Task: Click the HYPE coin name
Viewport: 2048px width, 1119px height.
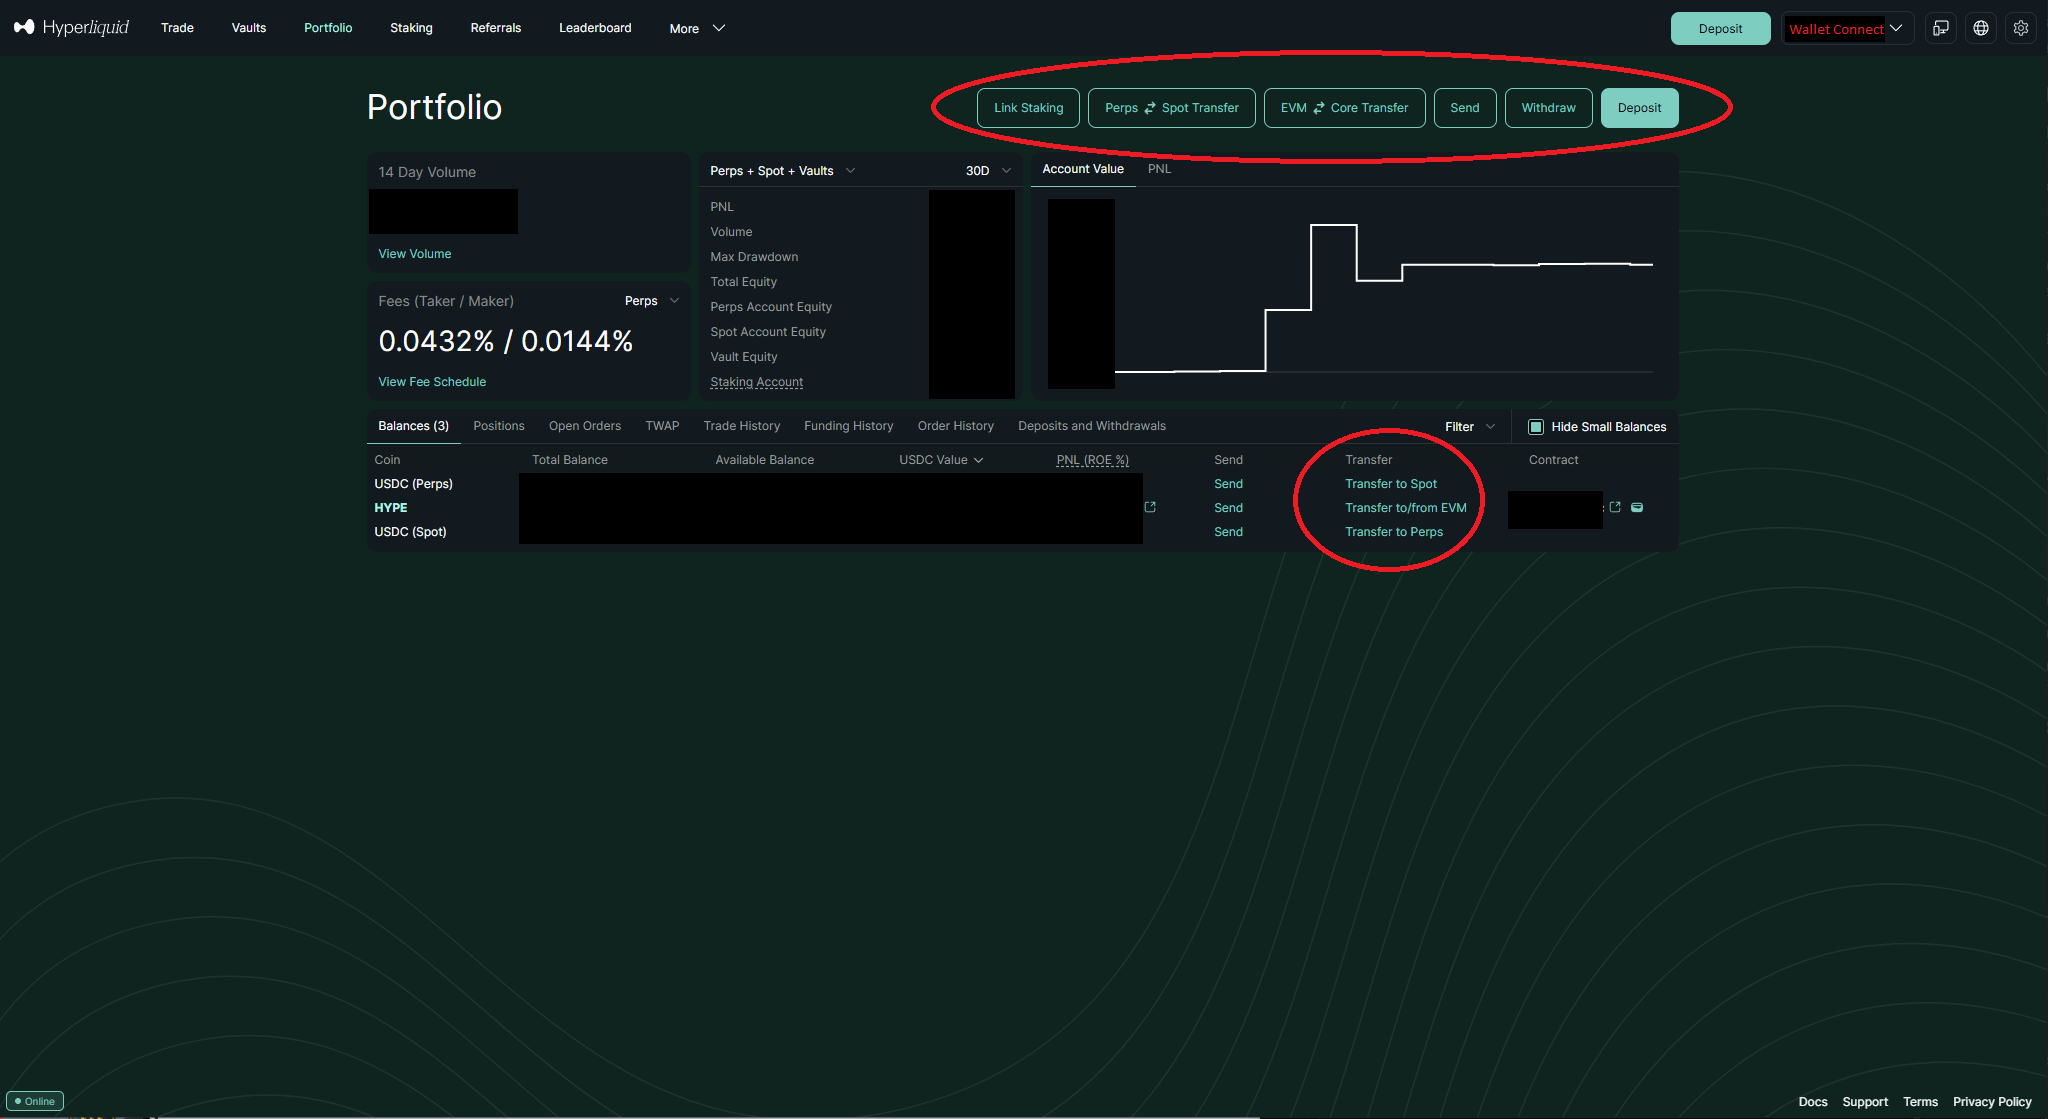Action: (391, 508)
